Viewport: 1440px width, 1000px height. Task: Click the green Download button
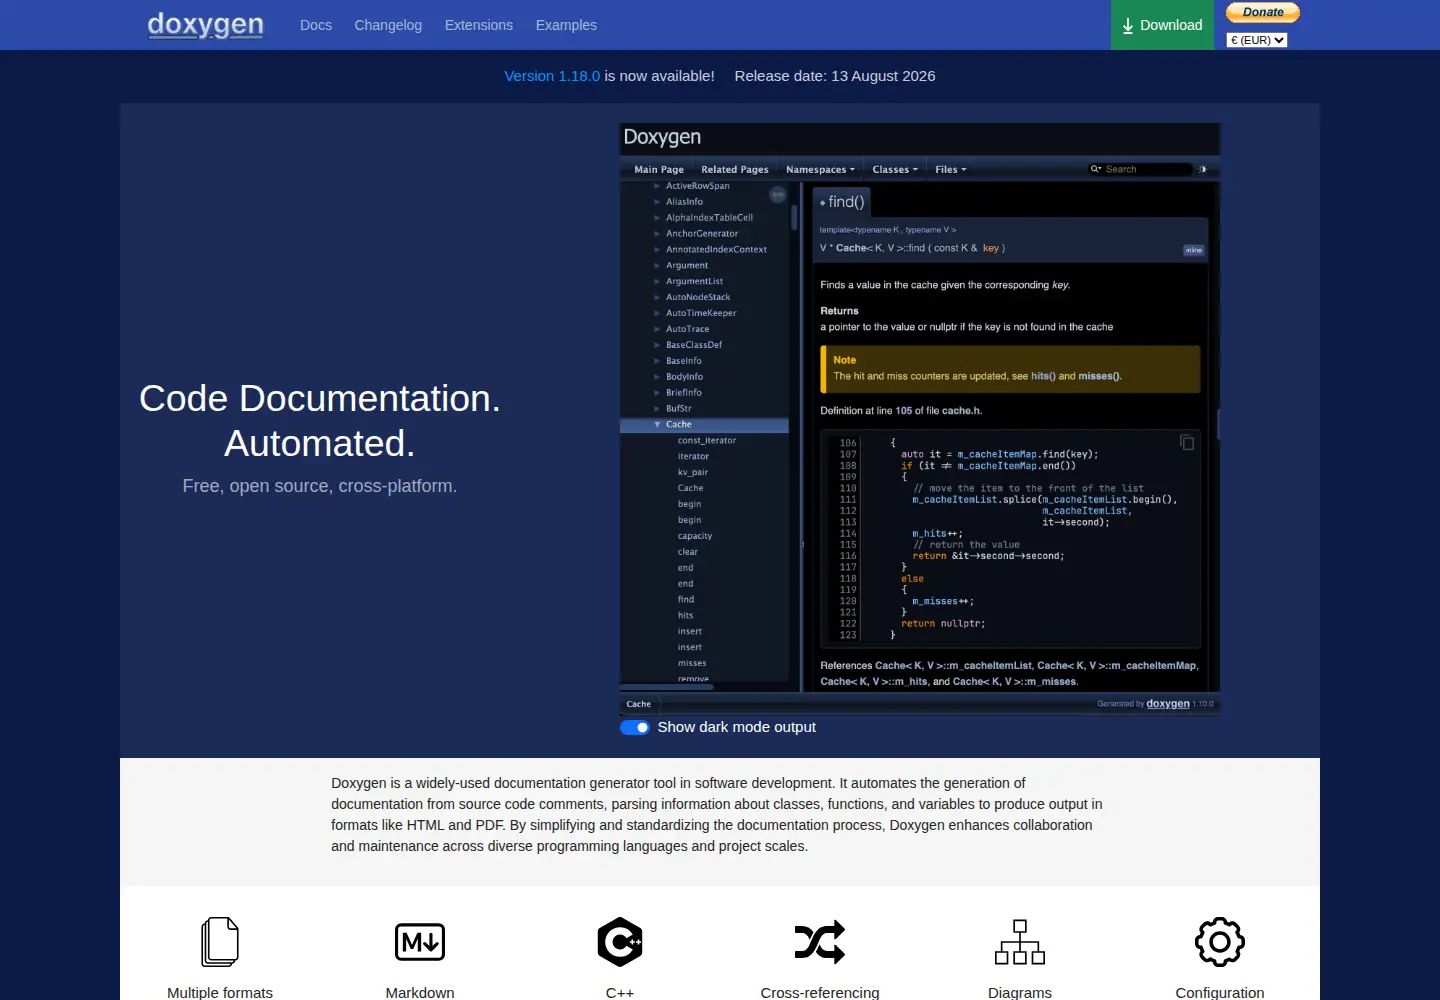coord(1162,25)
